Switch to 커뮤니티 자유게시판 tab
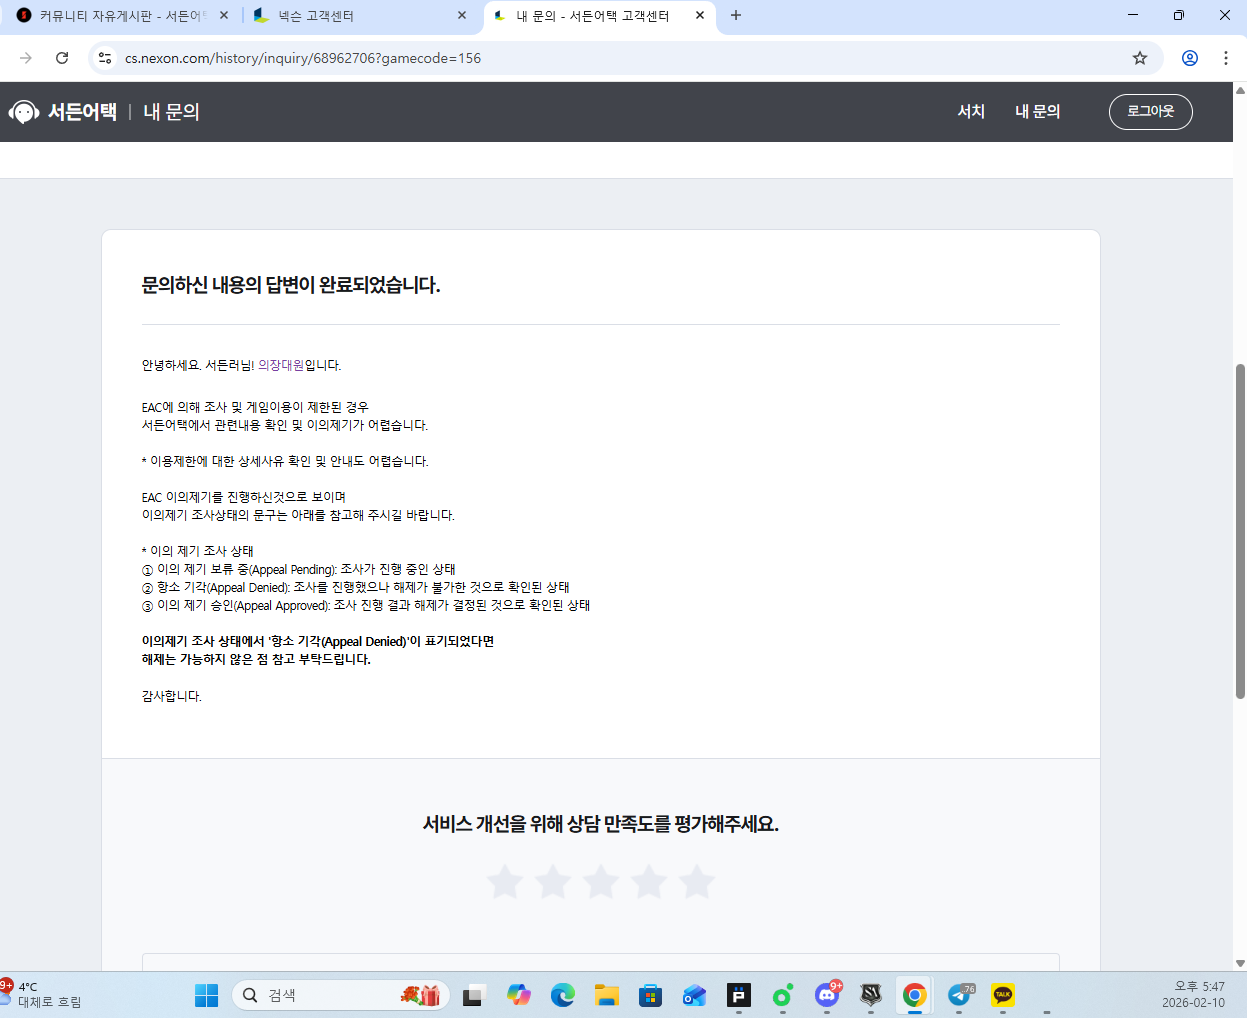 point(120,16)
